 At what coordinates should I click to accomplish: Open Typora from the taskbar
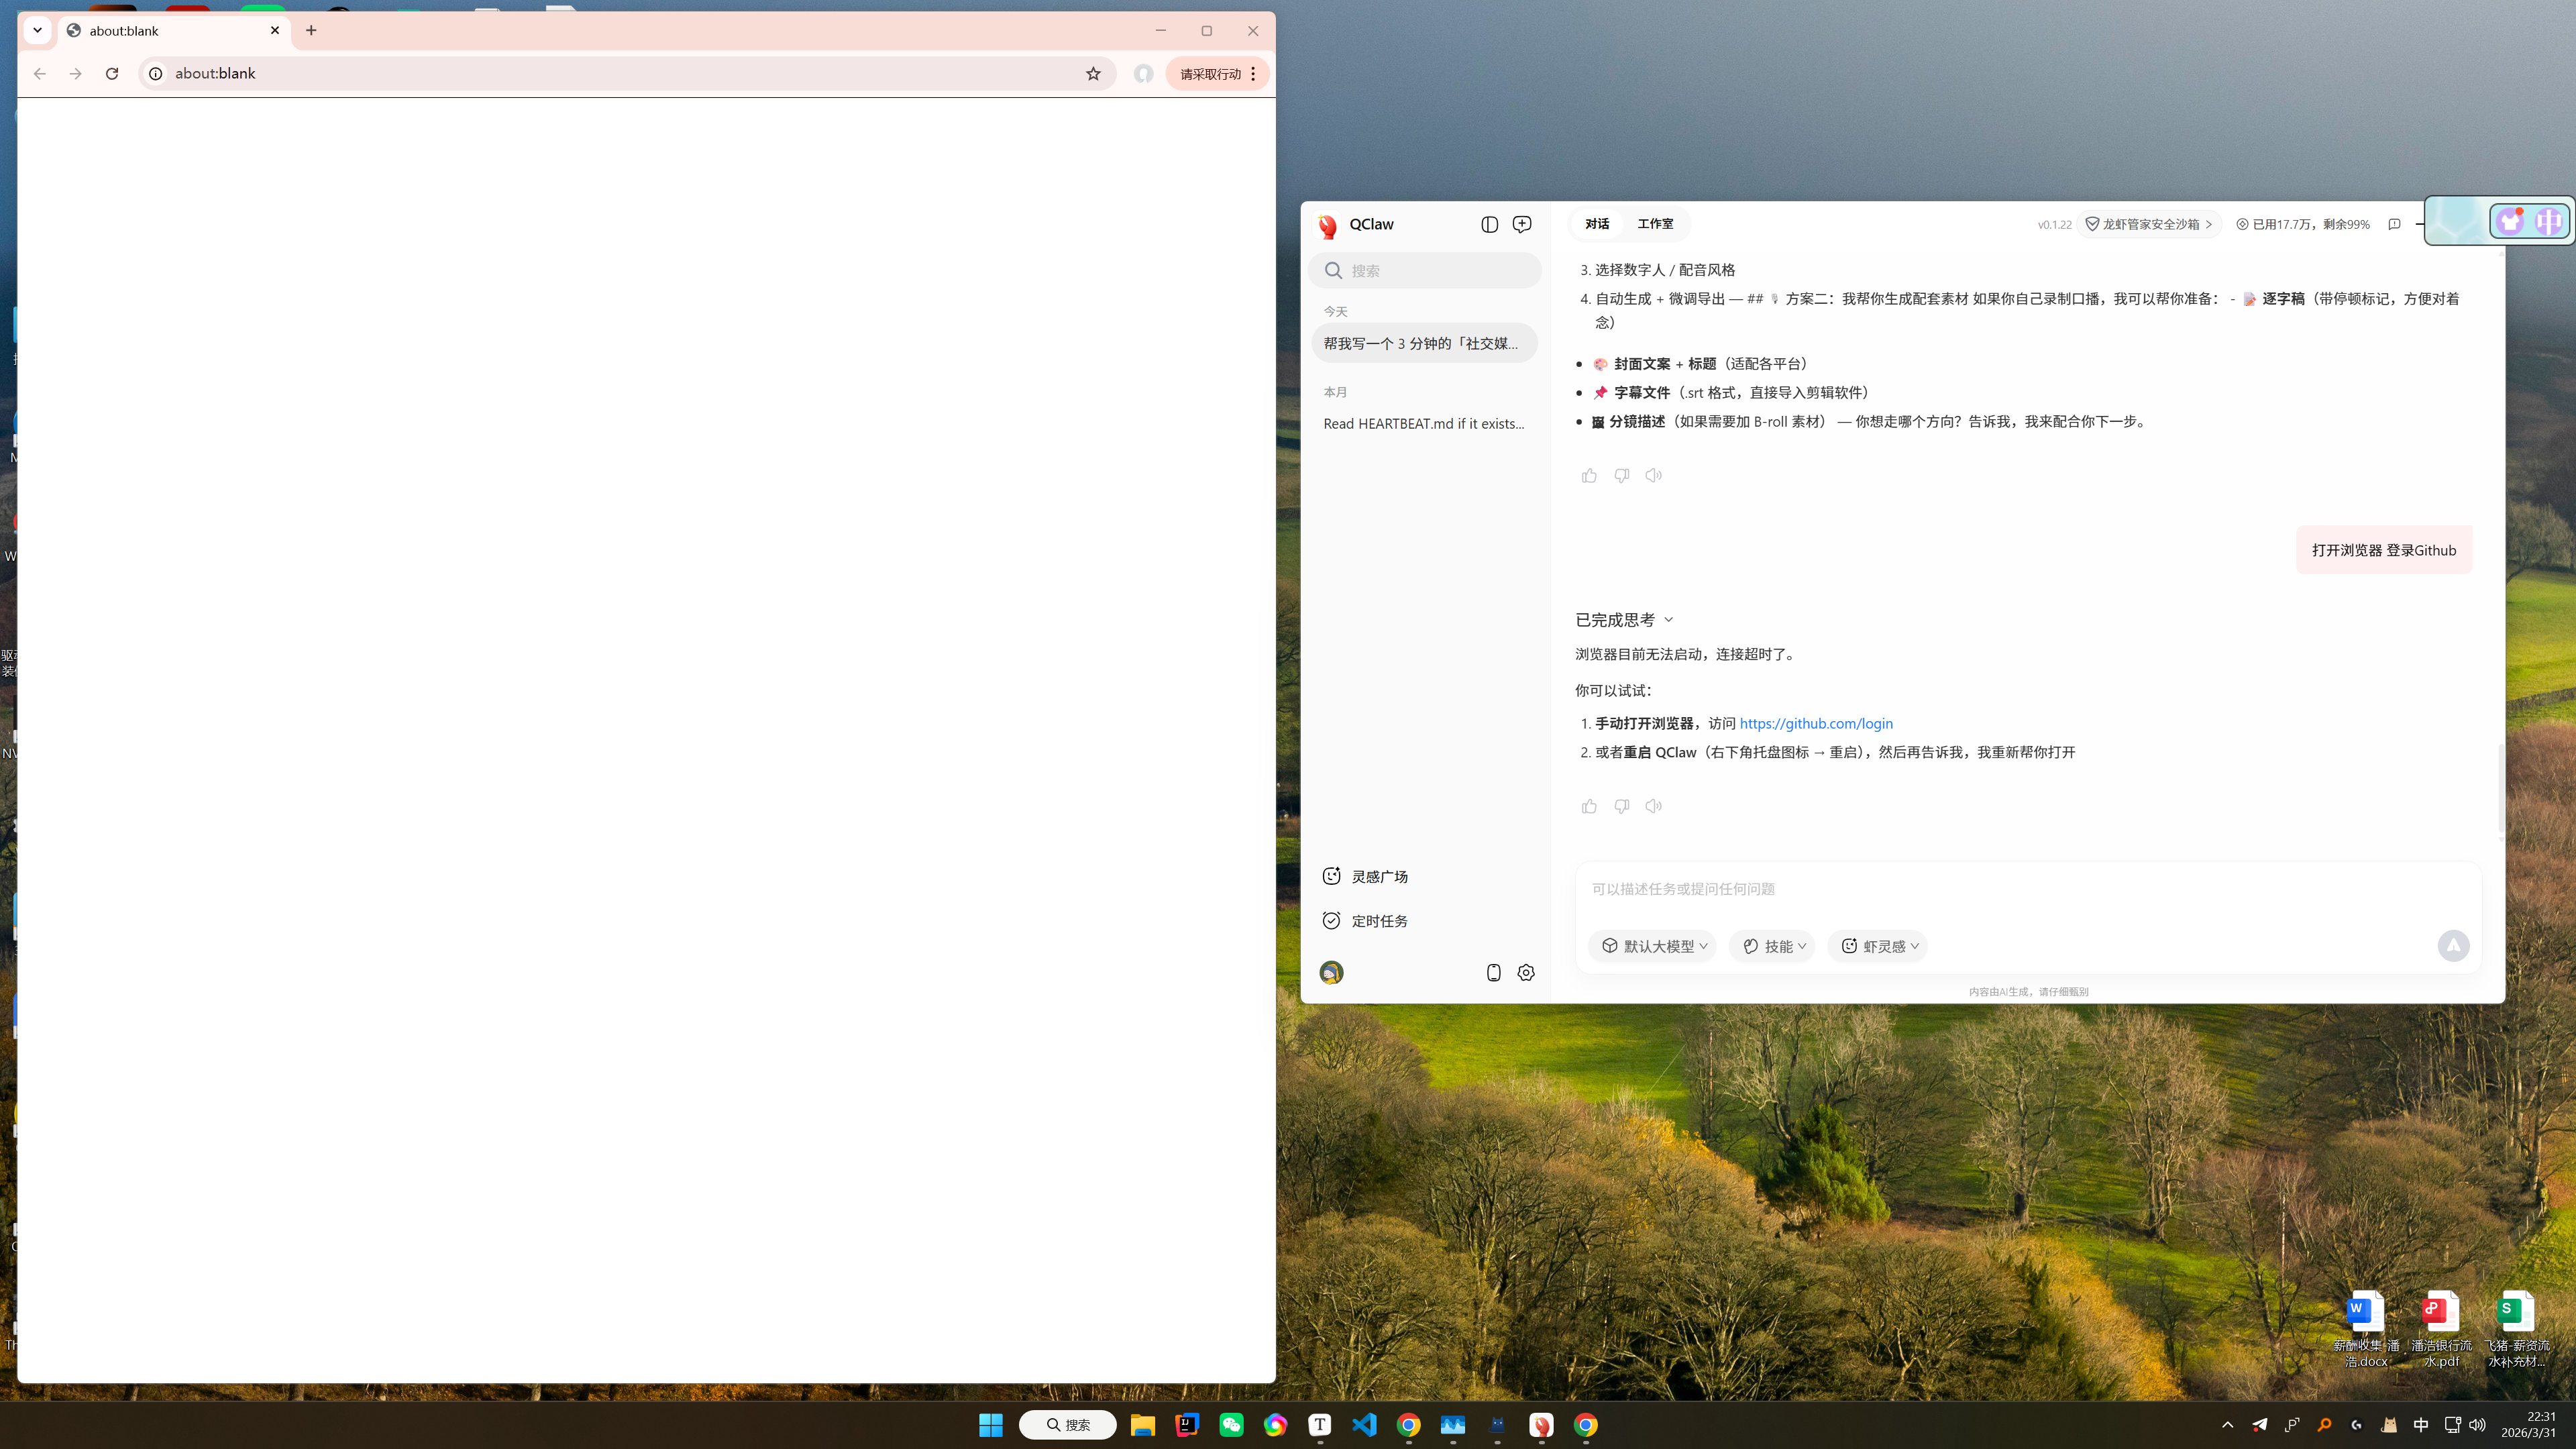click(1320, 1425)
